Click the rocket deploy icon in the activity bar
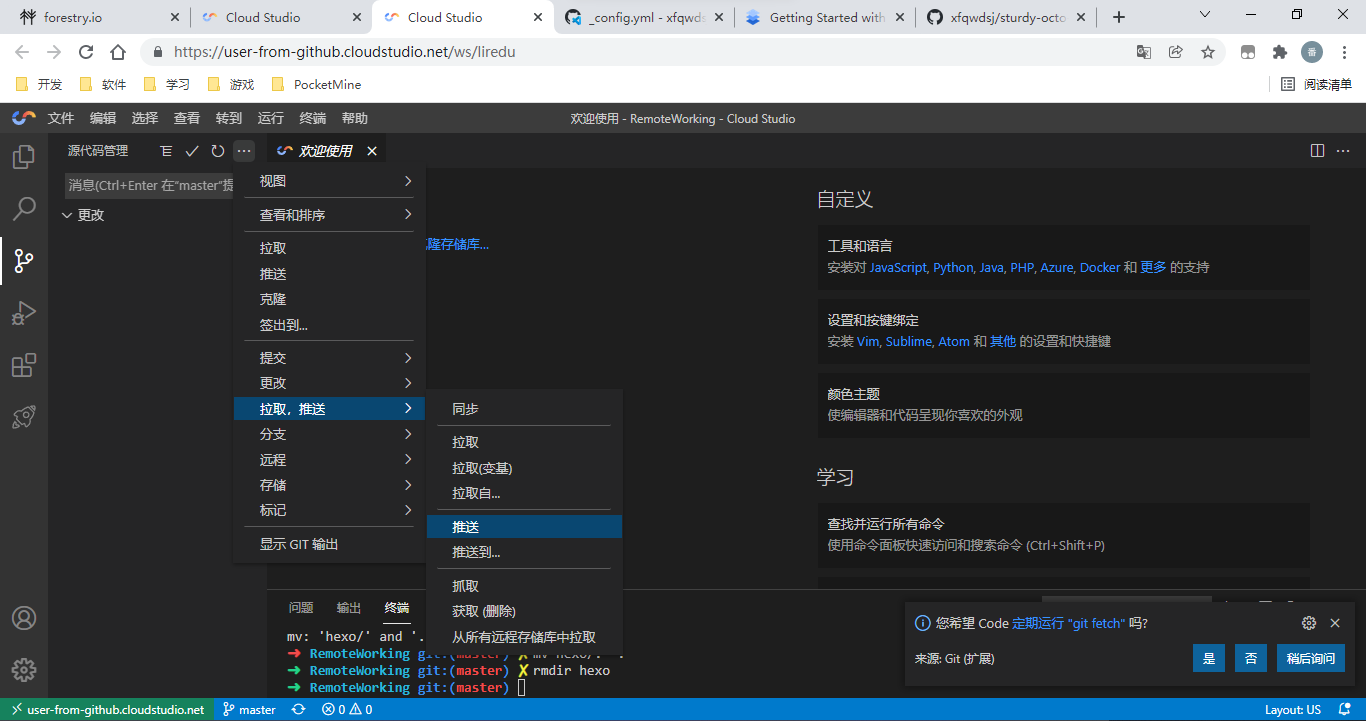 click(x=23, y=417)
